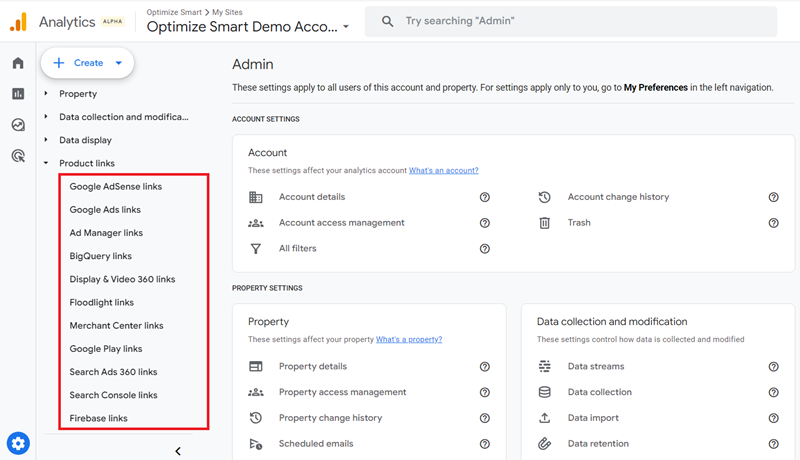This screenshot has height=460, width=800.
Task: Click the Account details link
Action: click(312, 197)
